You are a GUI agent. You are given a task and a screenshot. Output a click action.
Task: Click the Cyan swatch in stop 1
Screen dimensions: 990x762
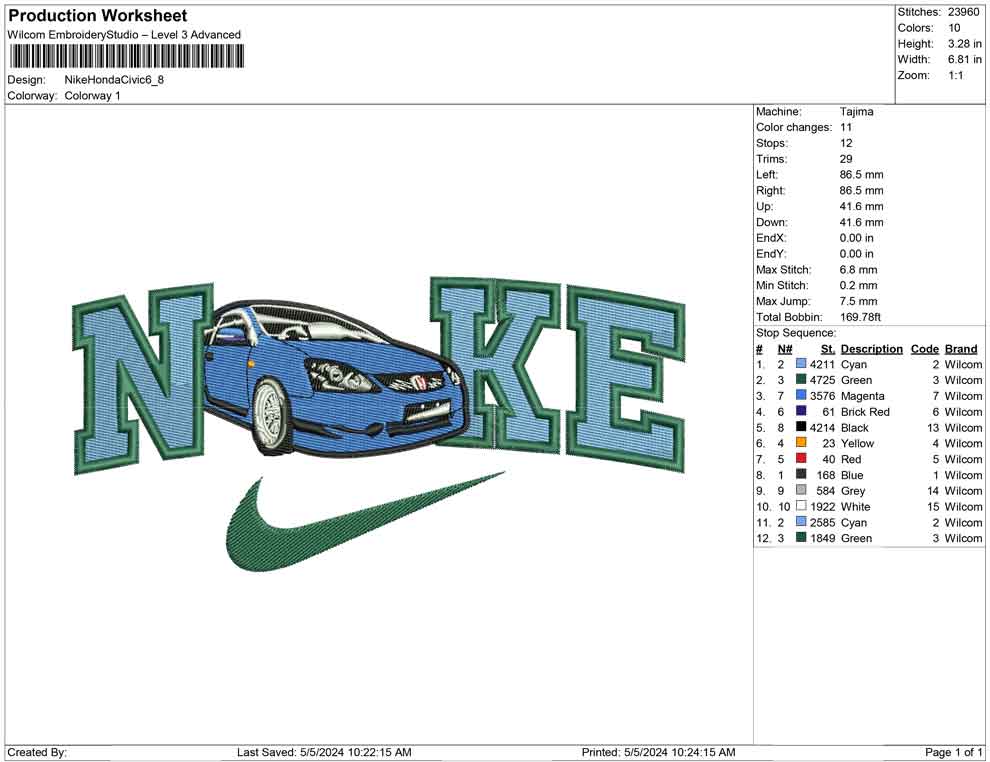(800, 365)
